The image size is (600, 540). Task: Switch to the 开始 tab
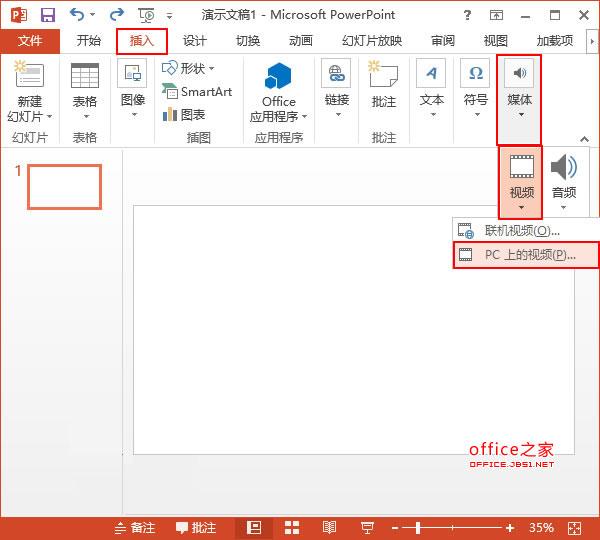[x=88, y=41]
